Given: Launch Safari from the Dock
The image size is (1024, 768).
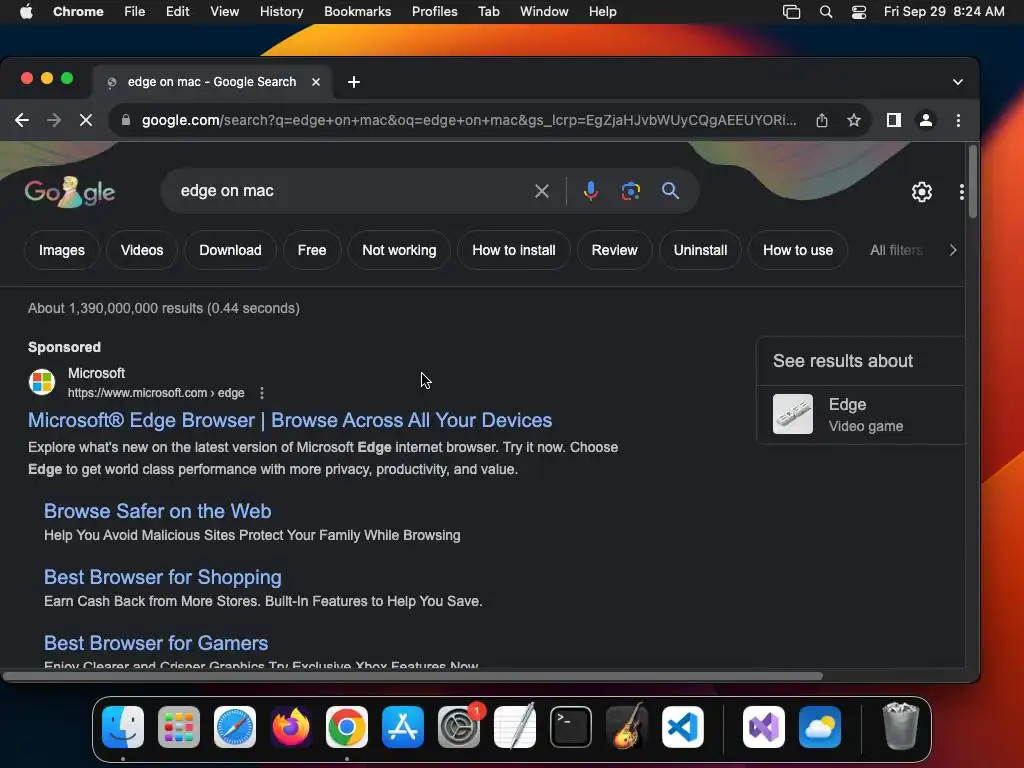Looking at the screenshot, I should (234, 727).
